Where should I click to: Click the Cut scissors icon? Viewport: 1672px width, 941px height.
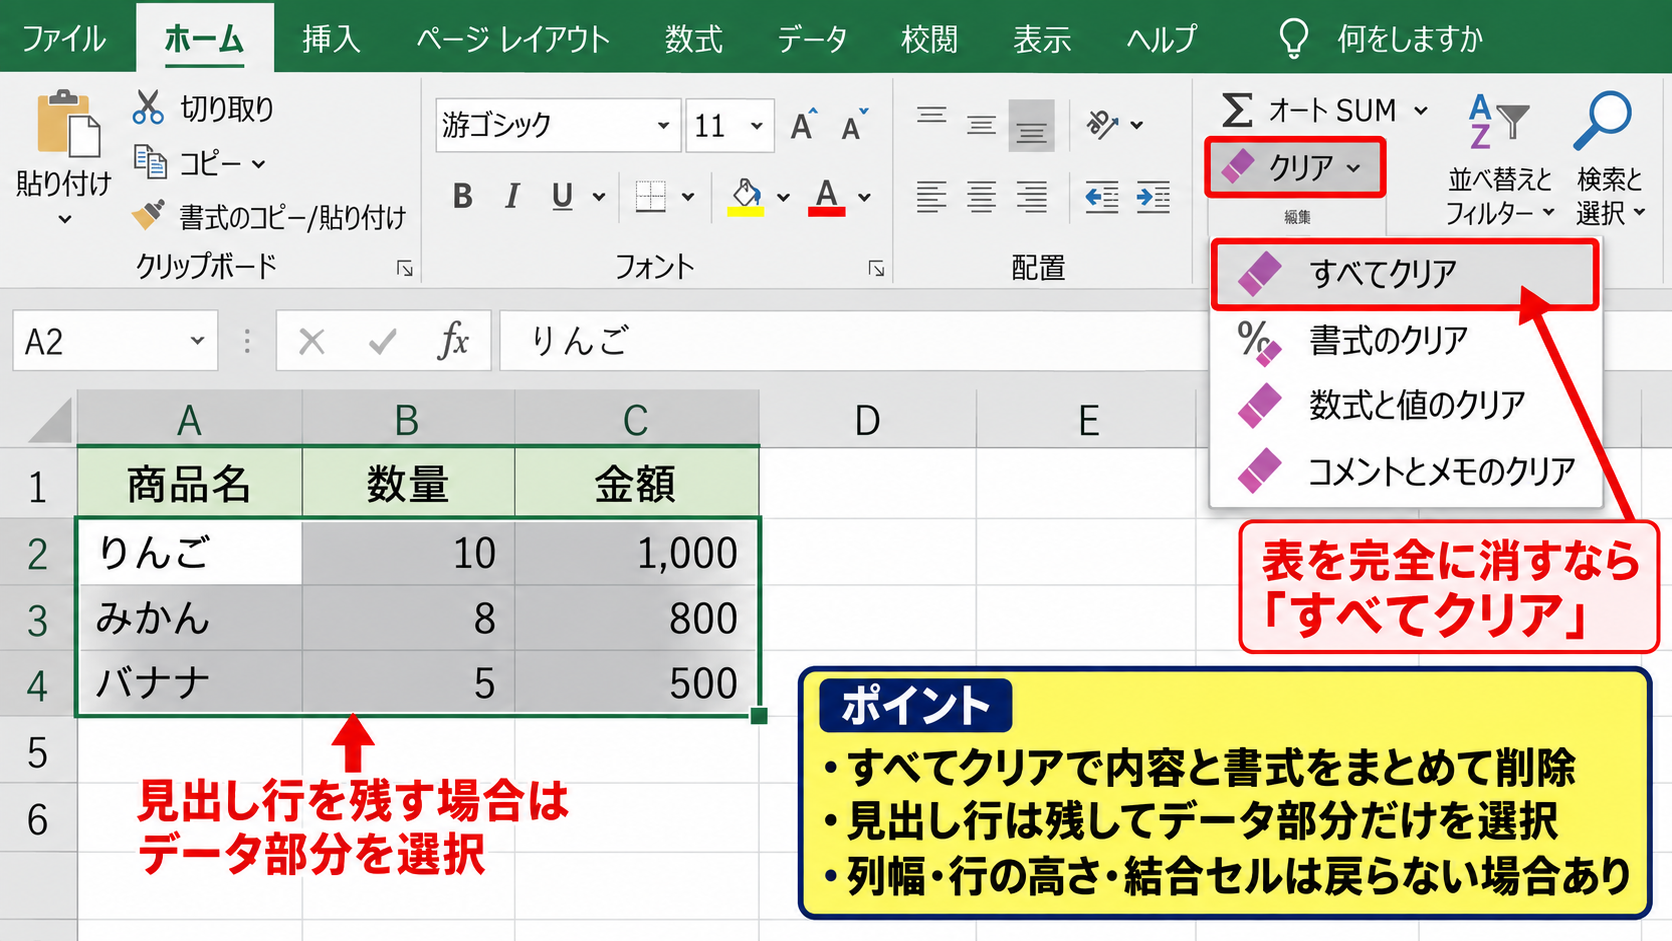coord(148,108)
